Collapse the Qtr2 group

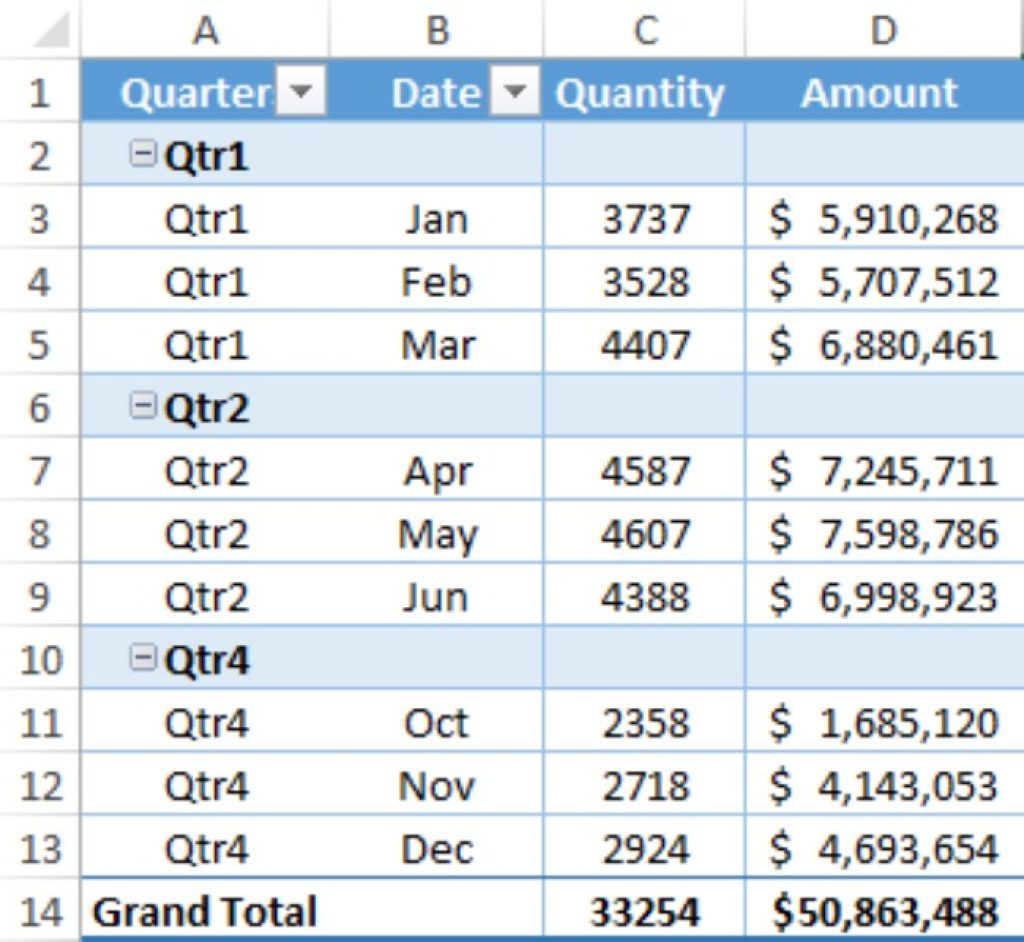click(x=144, y=408)
